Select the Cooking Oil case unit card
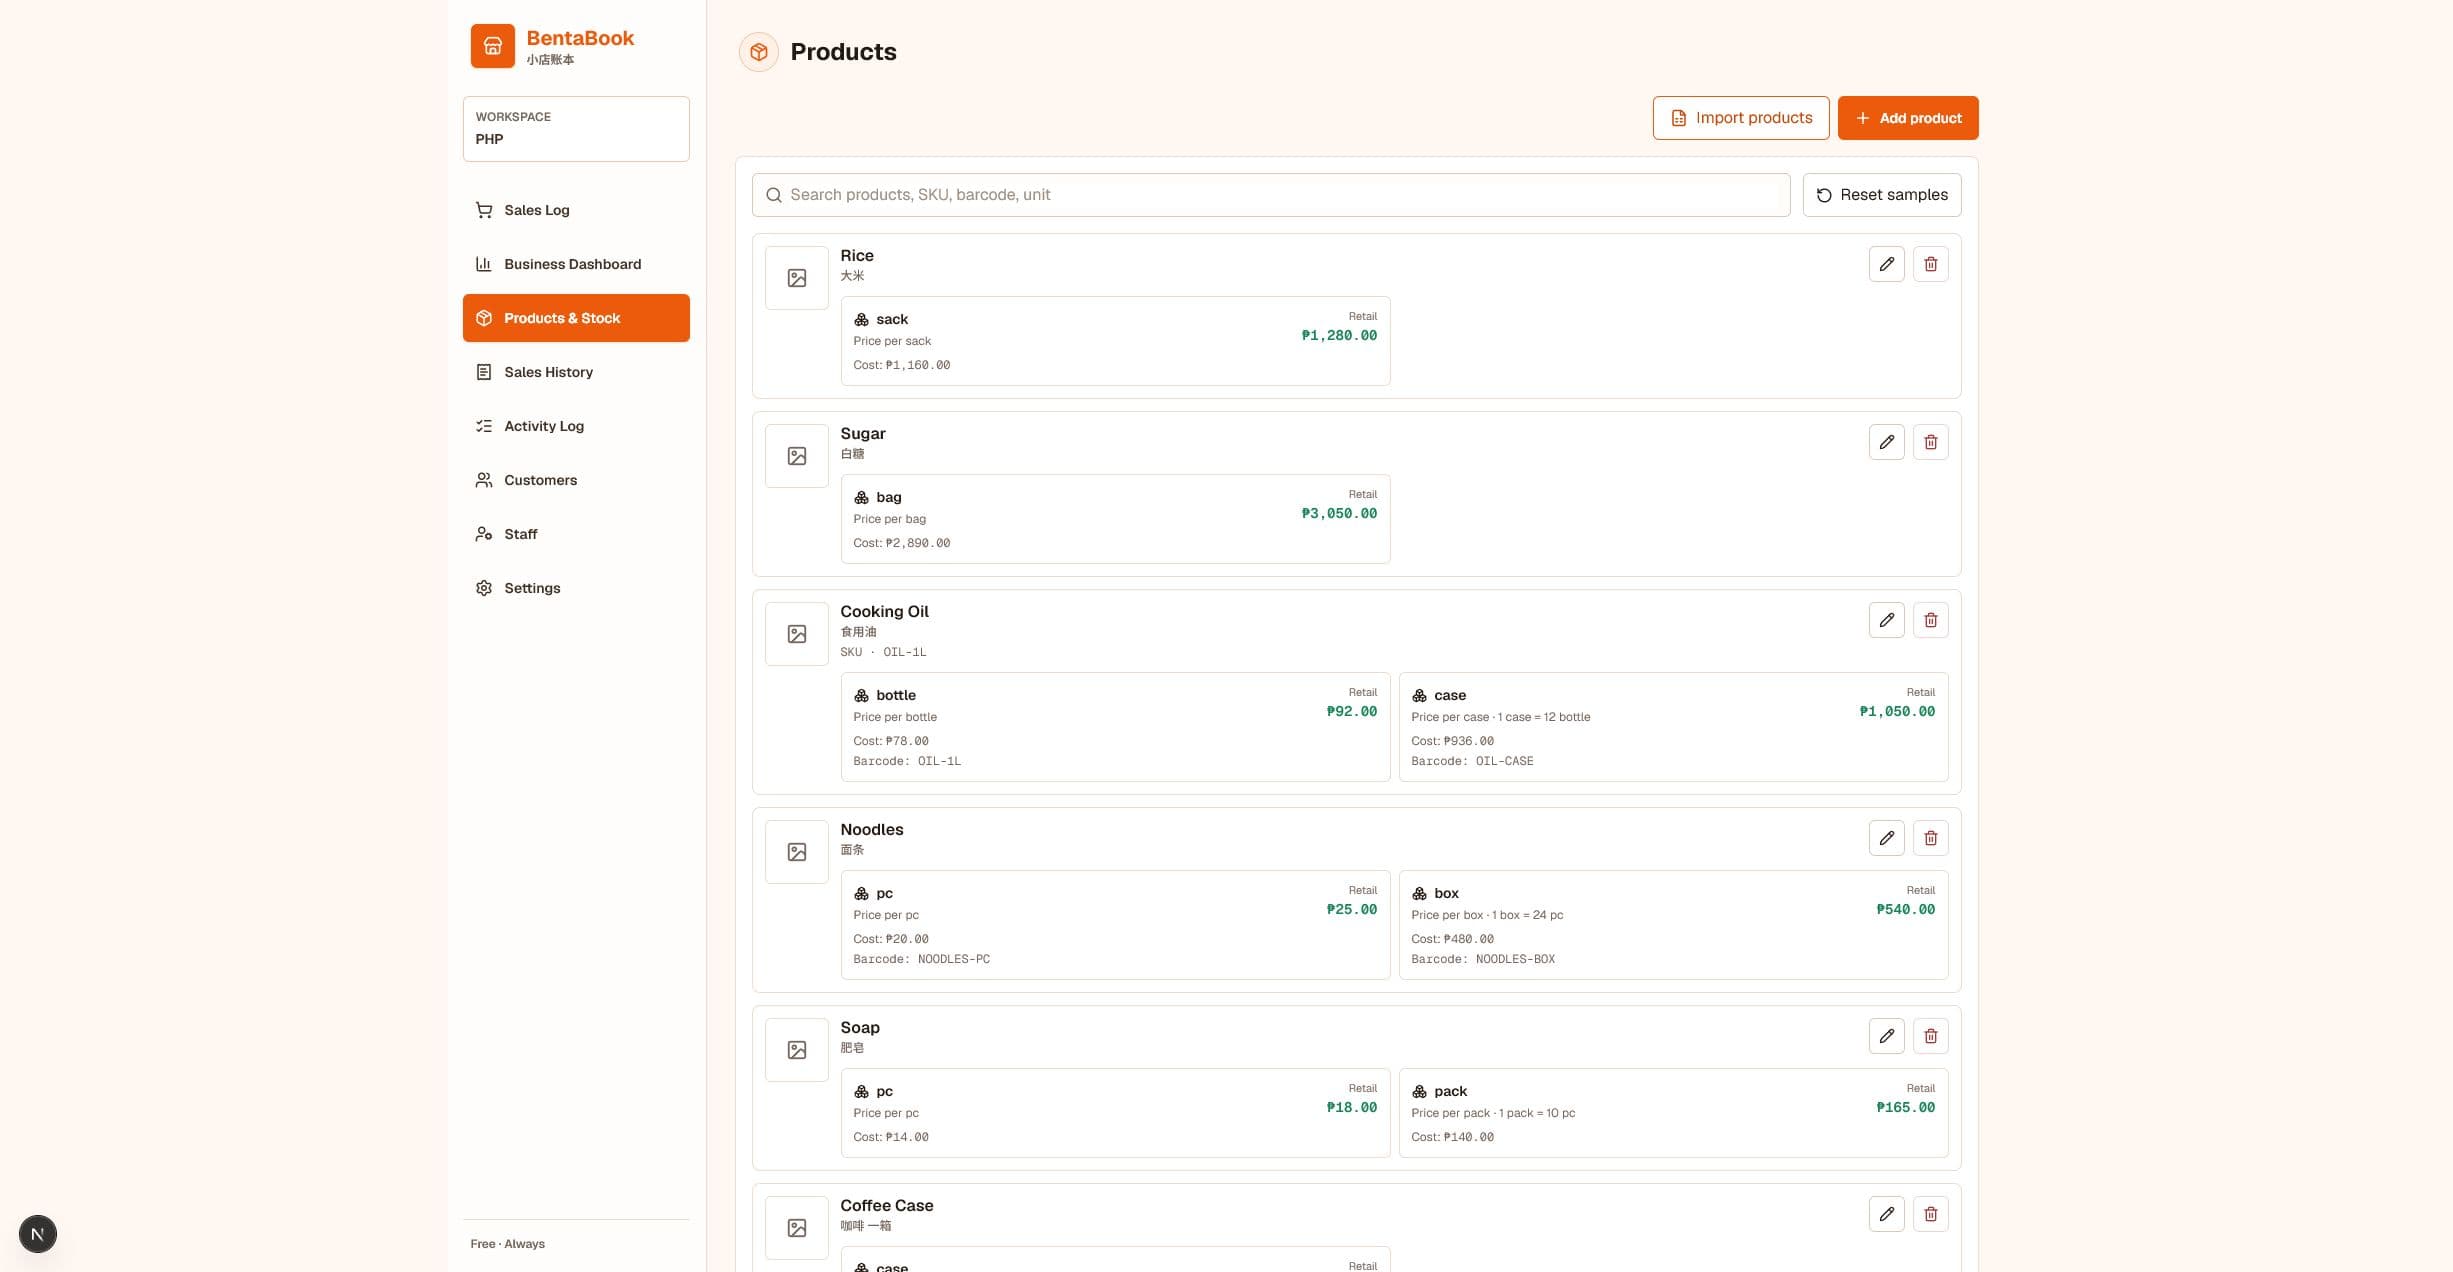 [x=1673, y=727]
